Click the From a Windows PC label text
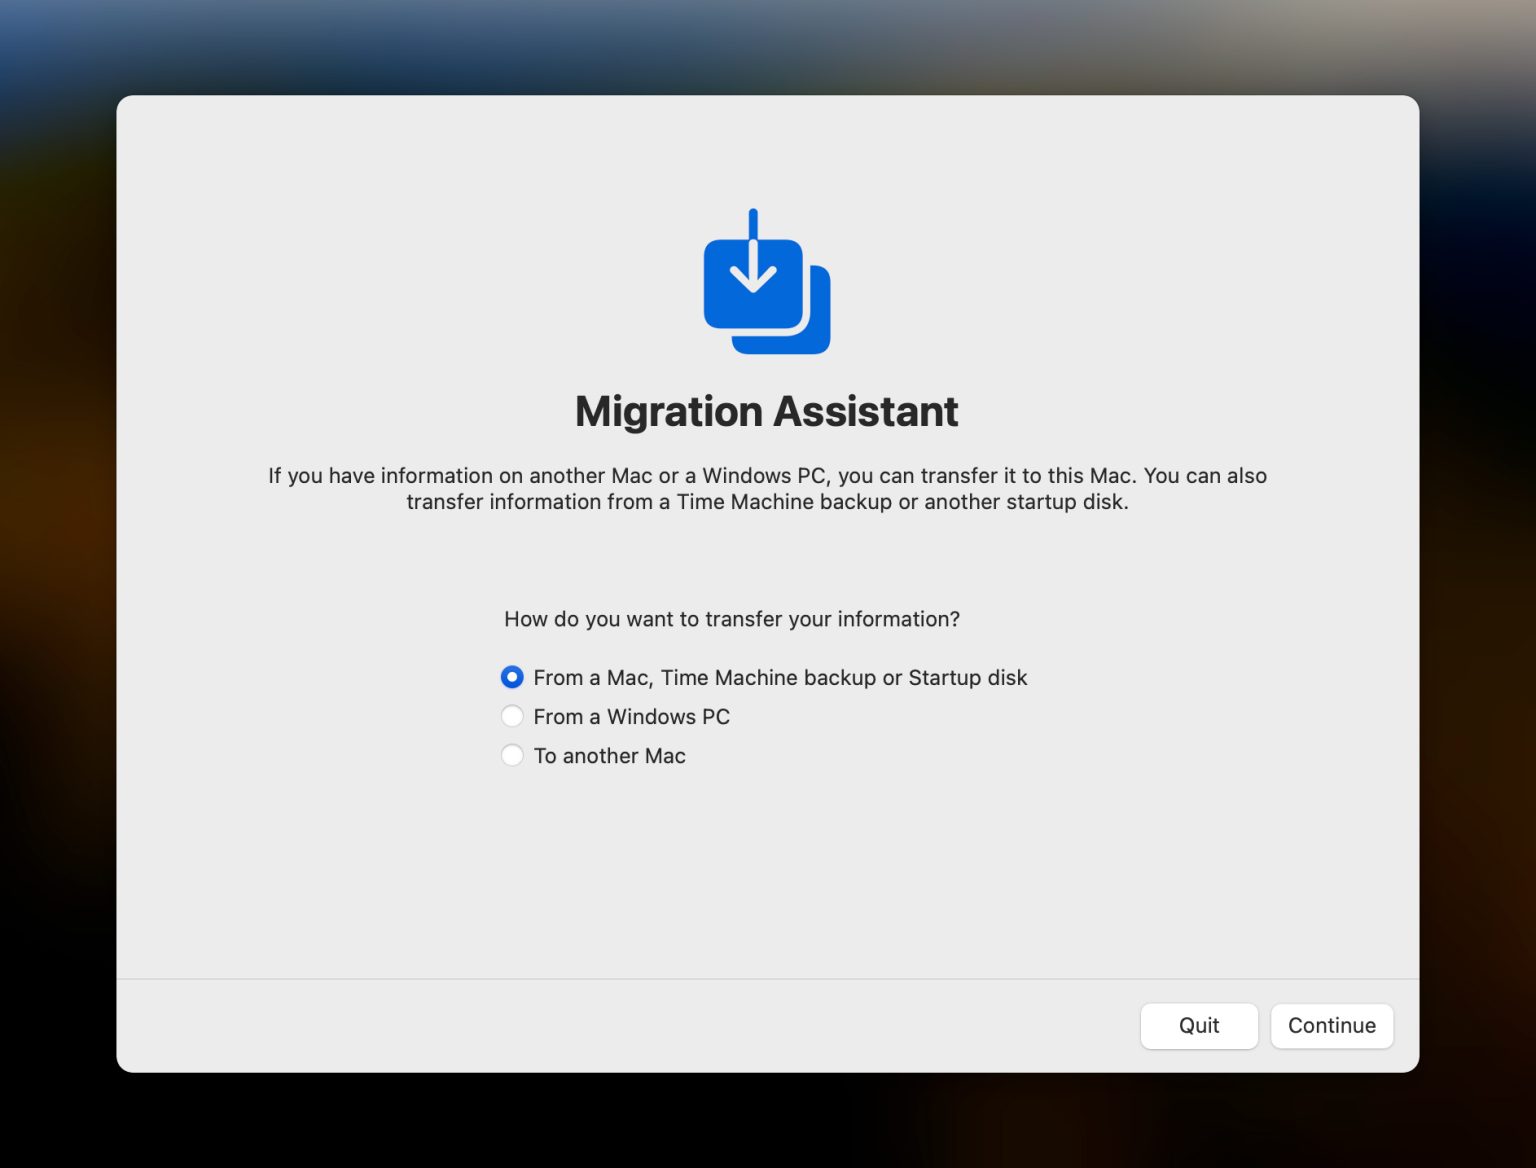The width and height of the screenshot is (1536, 1168). coord(632,716)
